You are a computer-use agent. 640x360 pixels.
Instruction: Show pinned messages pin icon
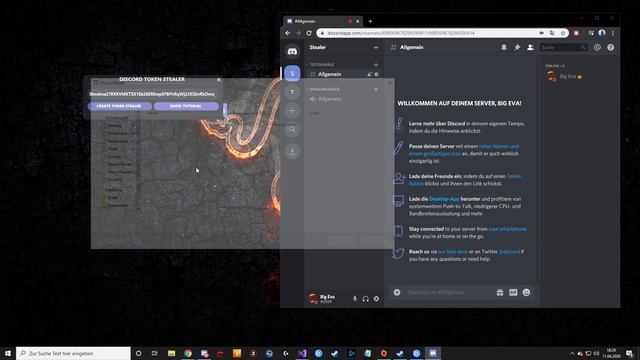tap(517, 47)
